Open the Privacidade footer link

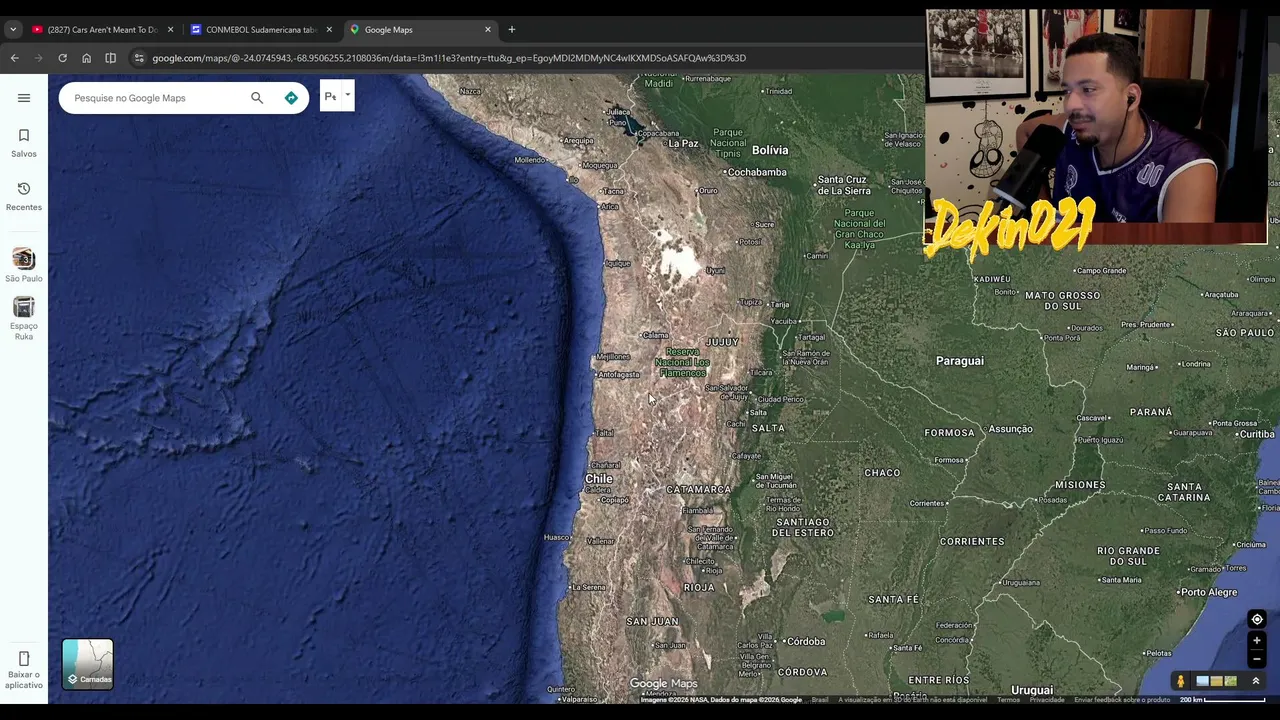pos(1047,700)
